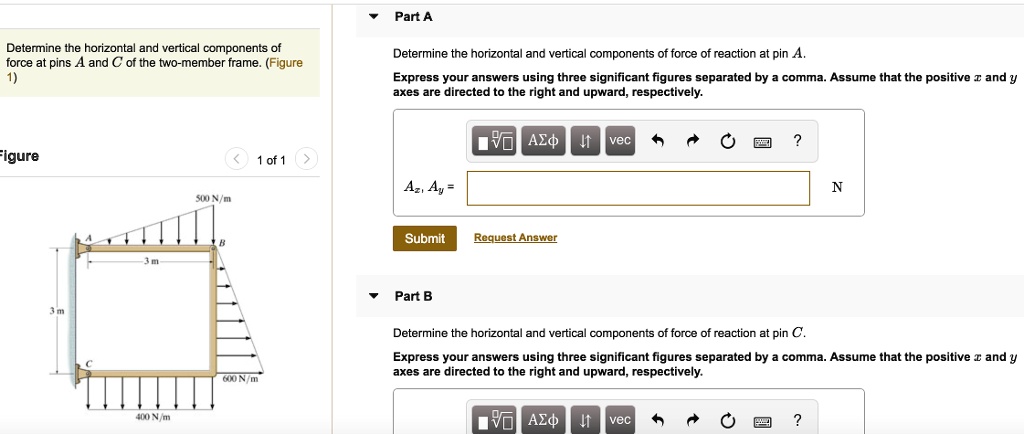Screen dimensions: 1024x434
Task: Click the Request Answer link
Action: (x=515, y=238)
